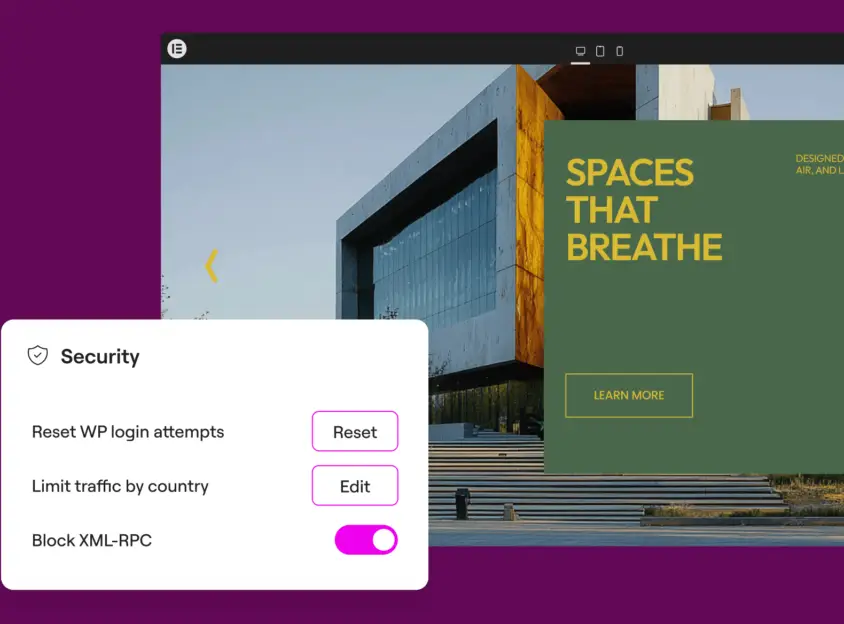Viewport: 844px width, 624px height.
Task: Go to previous slide with yellow arrow
Action: pyautogui.click(x=211, y=266)
